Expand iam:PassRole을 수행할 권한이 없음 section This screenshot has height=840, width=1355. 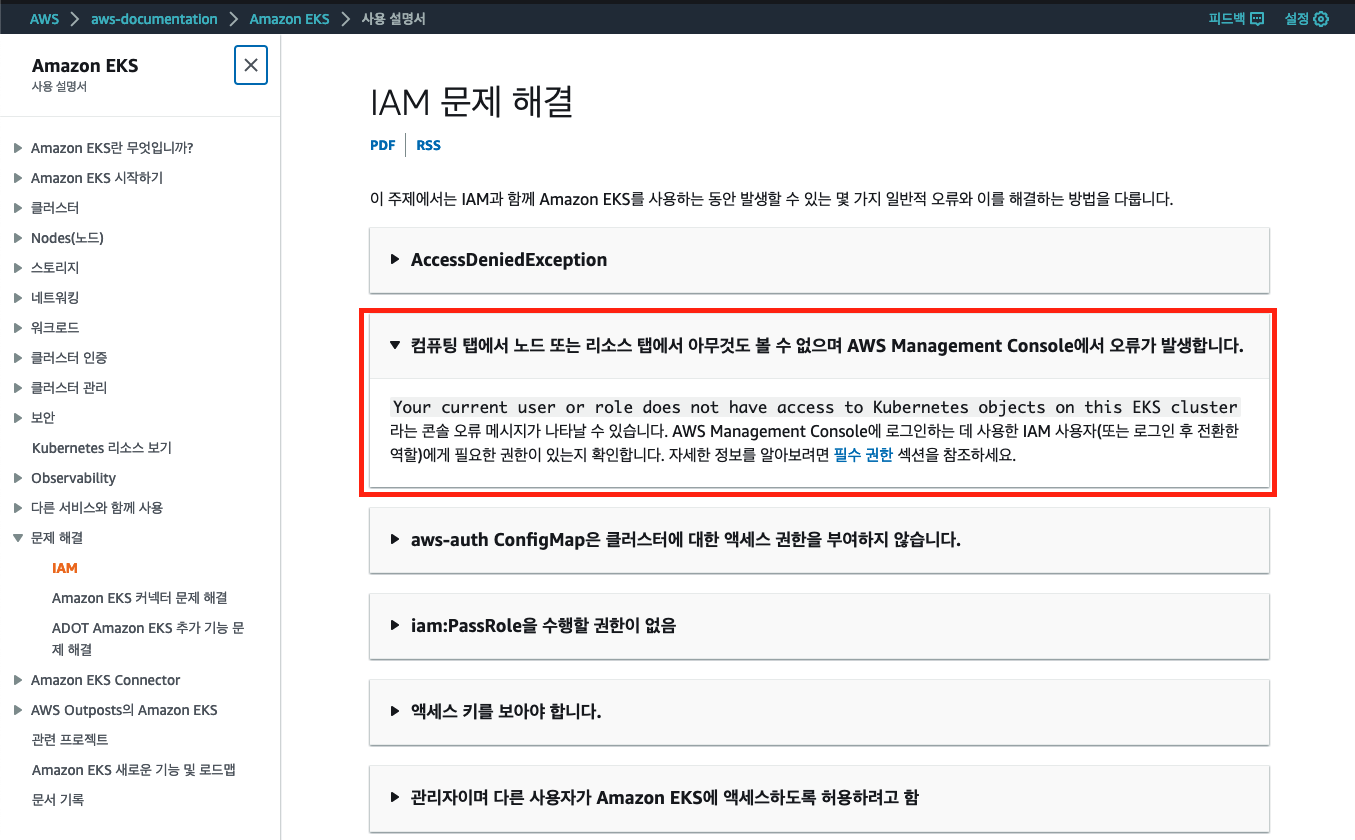[819, 626]
